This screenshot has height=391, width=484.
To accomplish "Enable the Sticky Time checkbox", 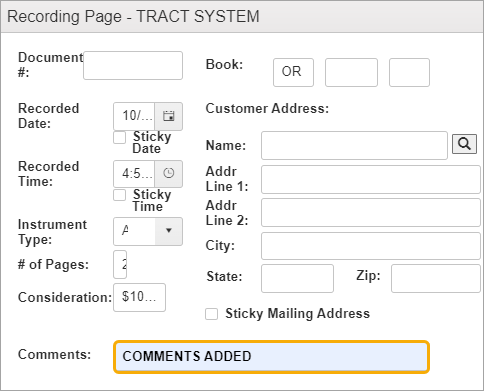I will [119, 195].
